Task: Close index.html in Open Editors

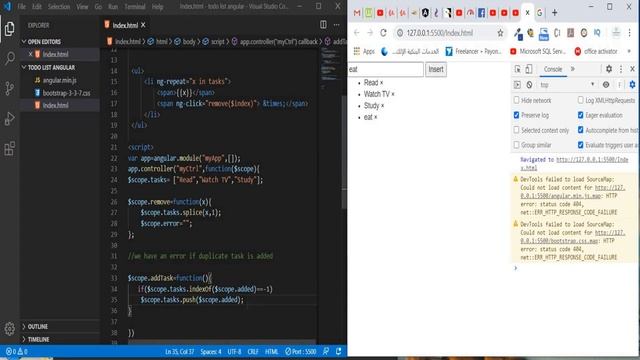Action: click(30, 54)
